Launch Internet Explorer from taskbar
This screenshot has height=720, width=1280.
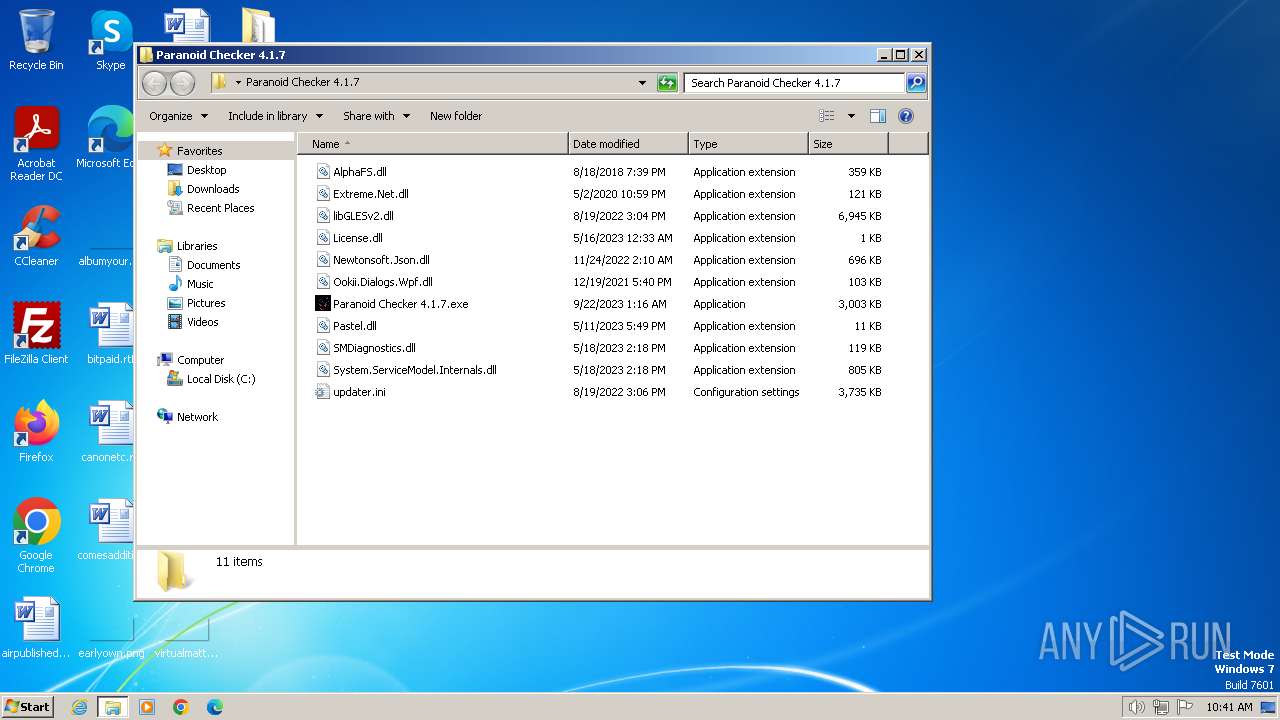coord(79,707)
